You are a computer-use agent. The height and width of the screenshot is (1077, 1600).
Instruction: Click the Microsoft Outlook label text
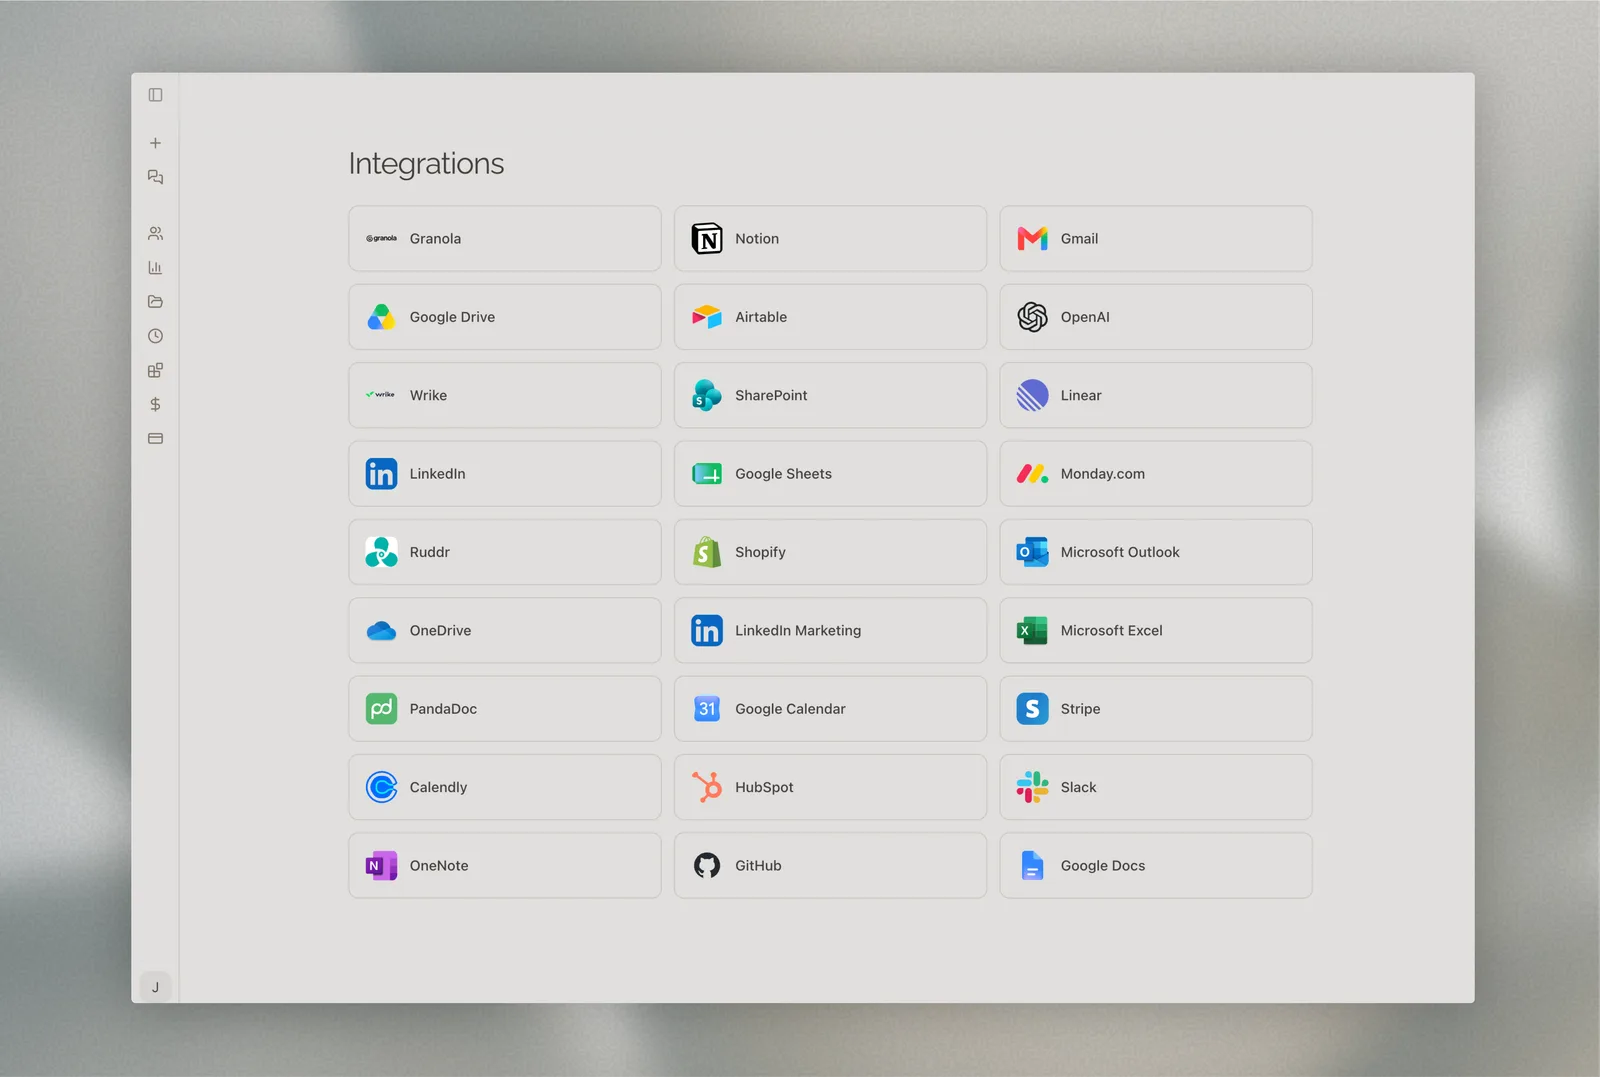[x=1120, y=552]
